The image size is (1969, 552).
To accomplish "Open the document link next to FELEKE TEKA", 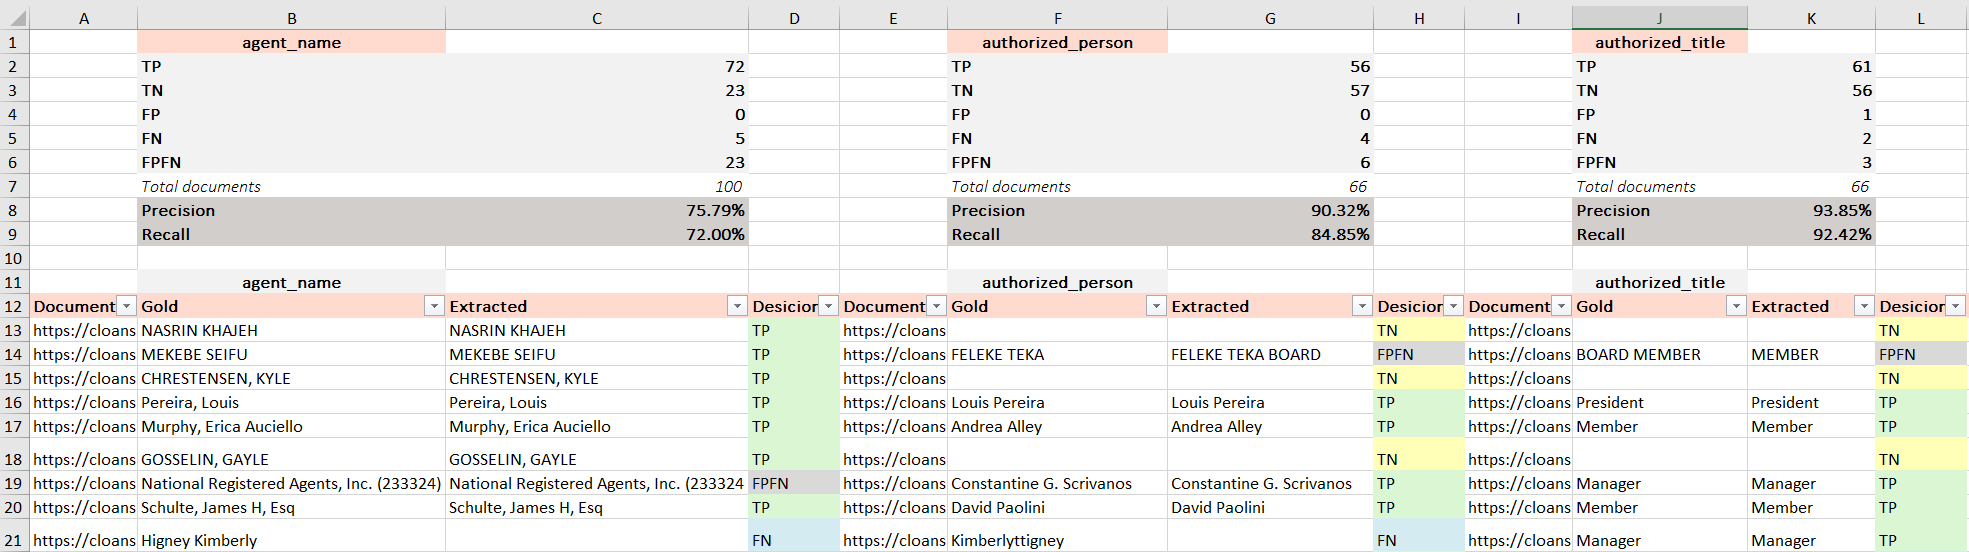I will [x=894, y=354].
